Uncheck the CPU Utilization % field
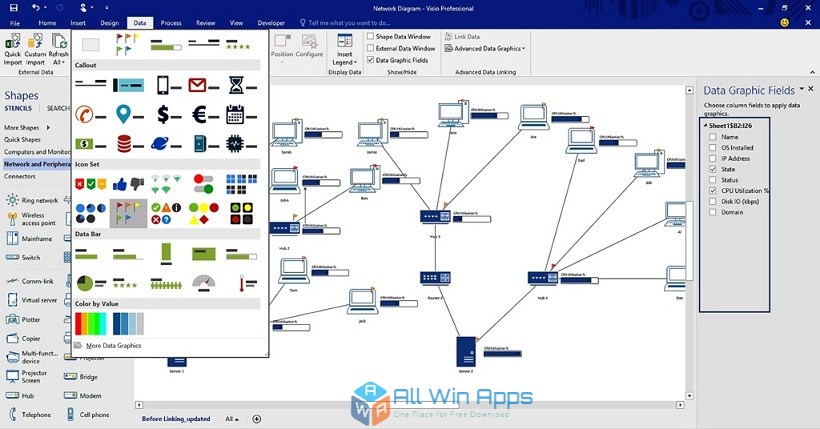 pyautogui.click(x=712, y=190)
